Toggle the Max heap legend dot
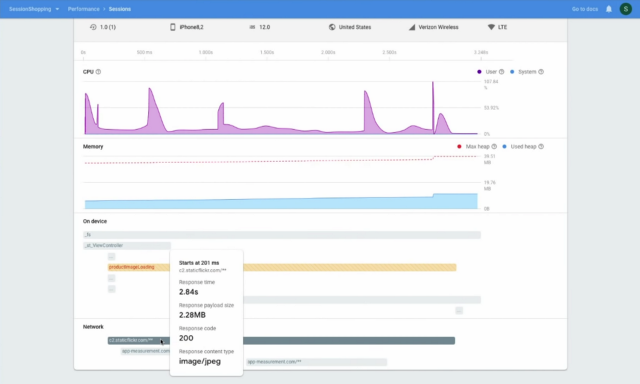 (x=459, y=146)
